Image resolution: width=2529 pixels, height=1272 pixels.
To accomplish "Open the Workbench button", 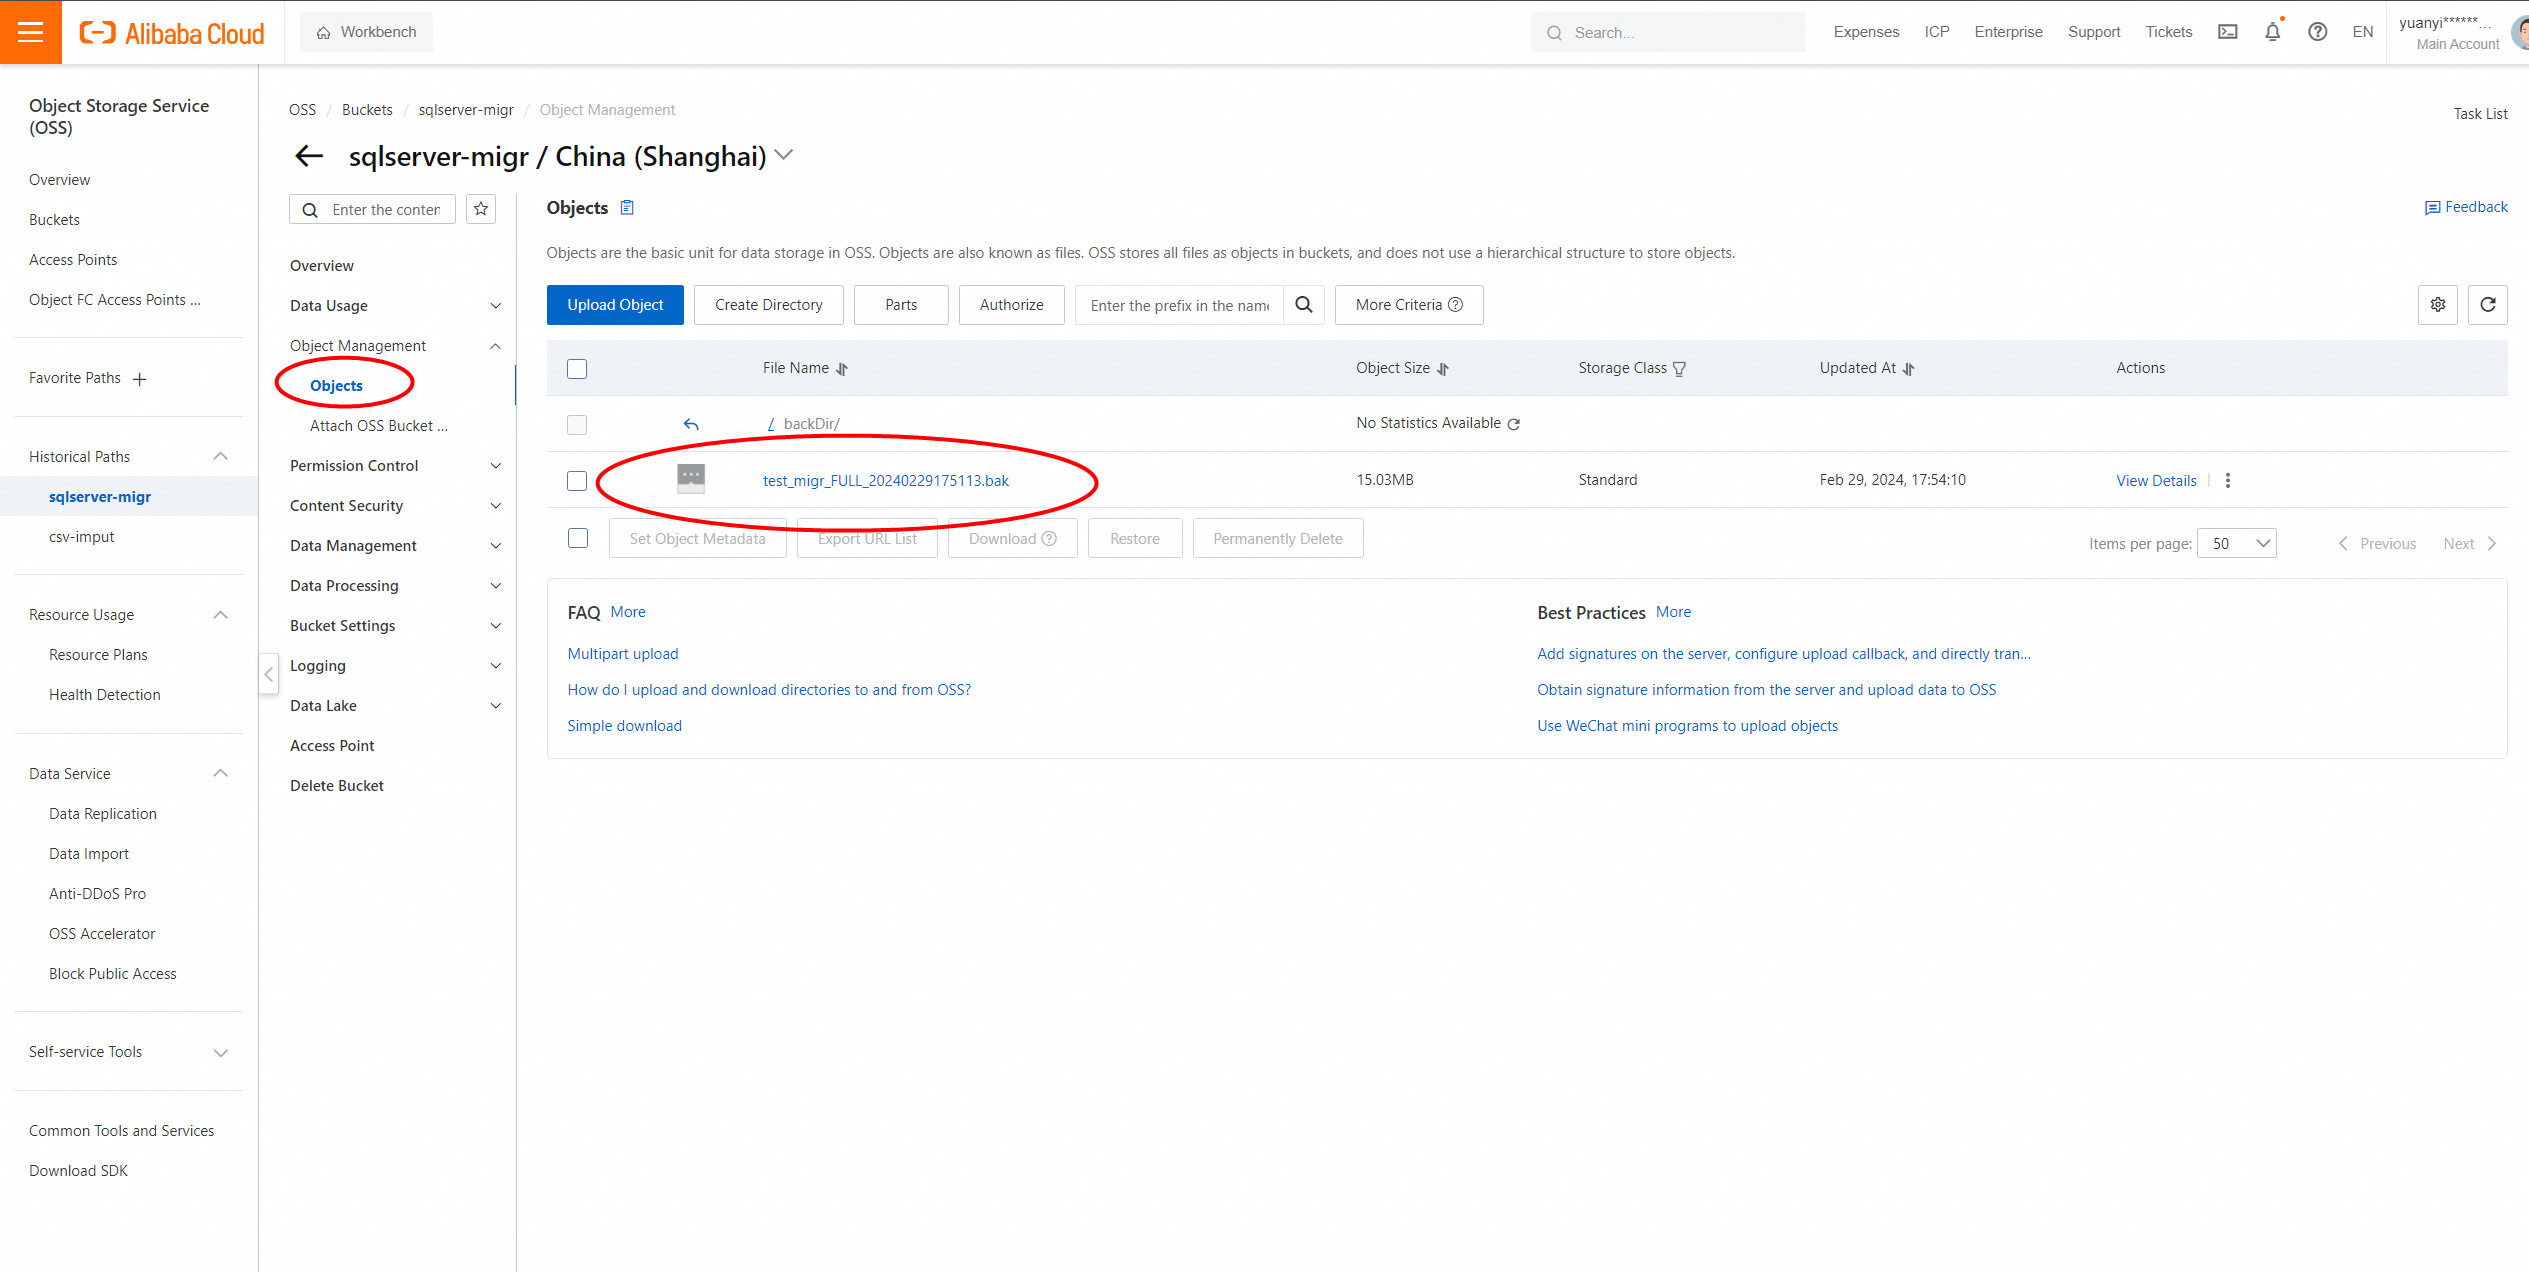I will [366, 32].
